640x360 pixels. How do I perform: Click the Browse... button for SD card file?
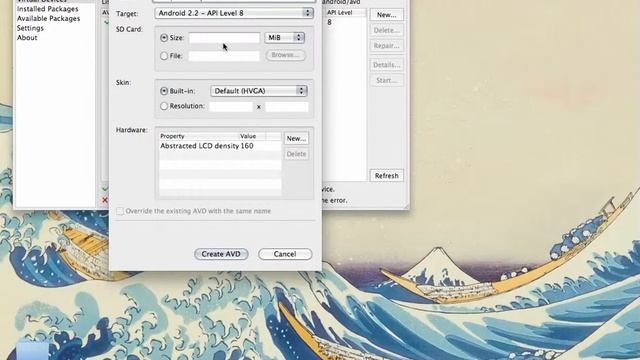tap(285, 55)
